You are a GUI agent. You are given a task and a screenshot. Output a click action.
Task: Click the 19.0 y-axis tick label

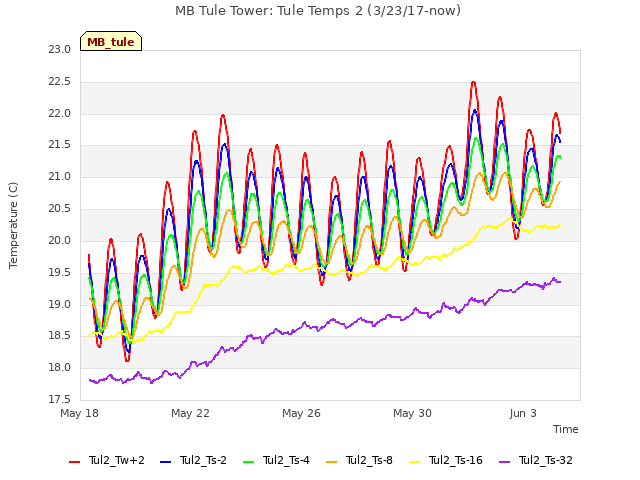[x=60, y=304]
